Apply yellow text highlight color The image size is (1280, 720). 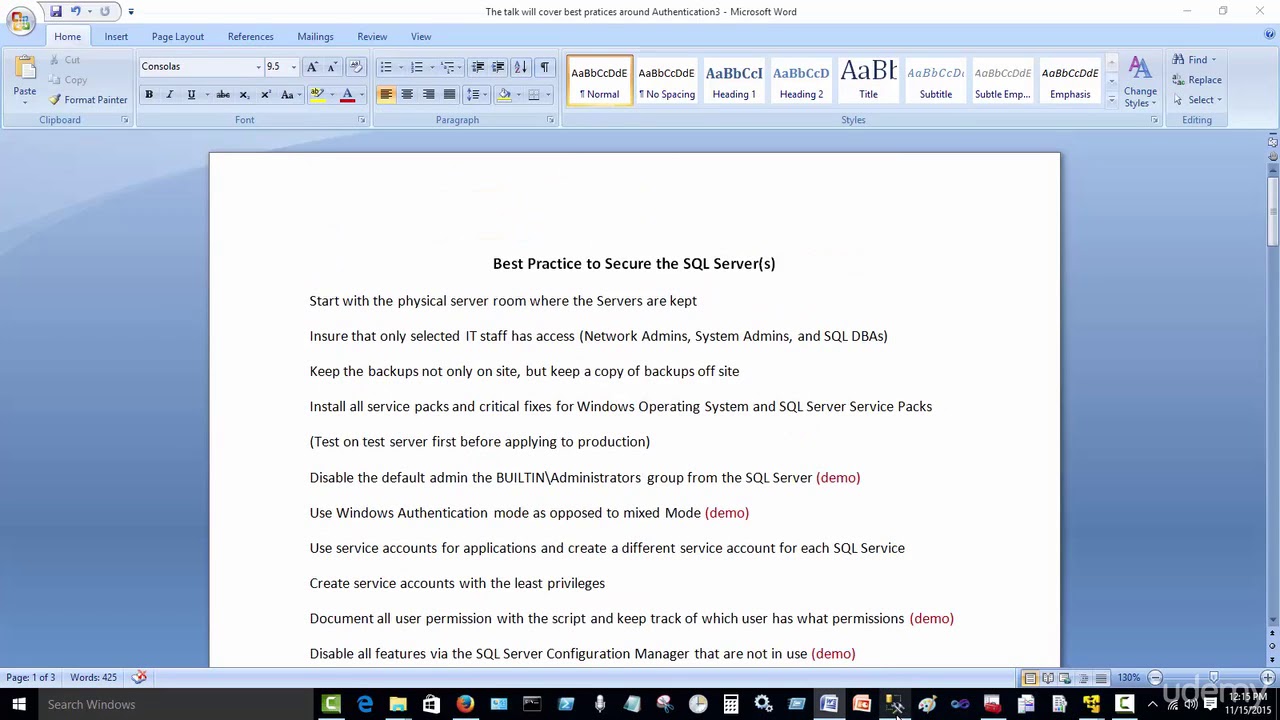click(317, 95)
